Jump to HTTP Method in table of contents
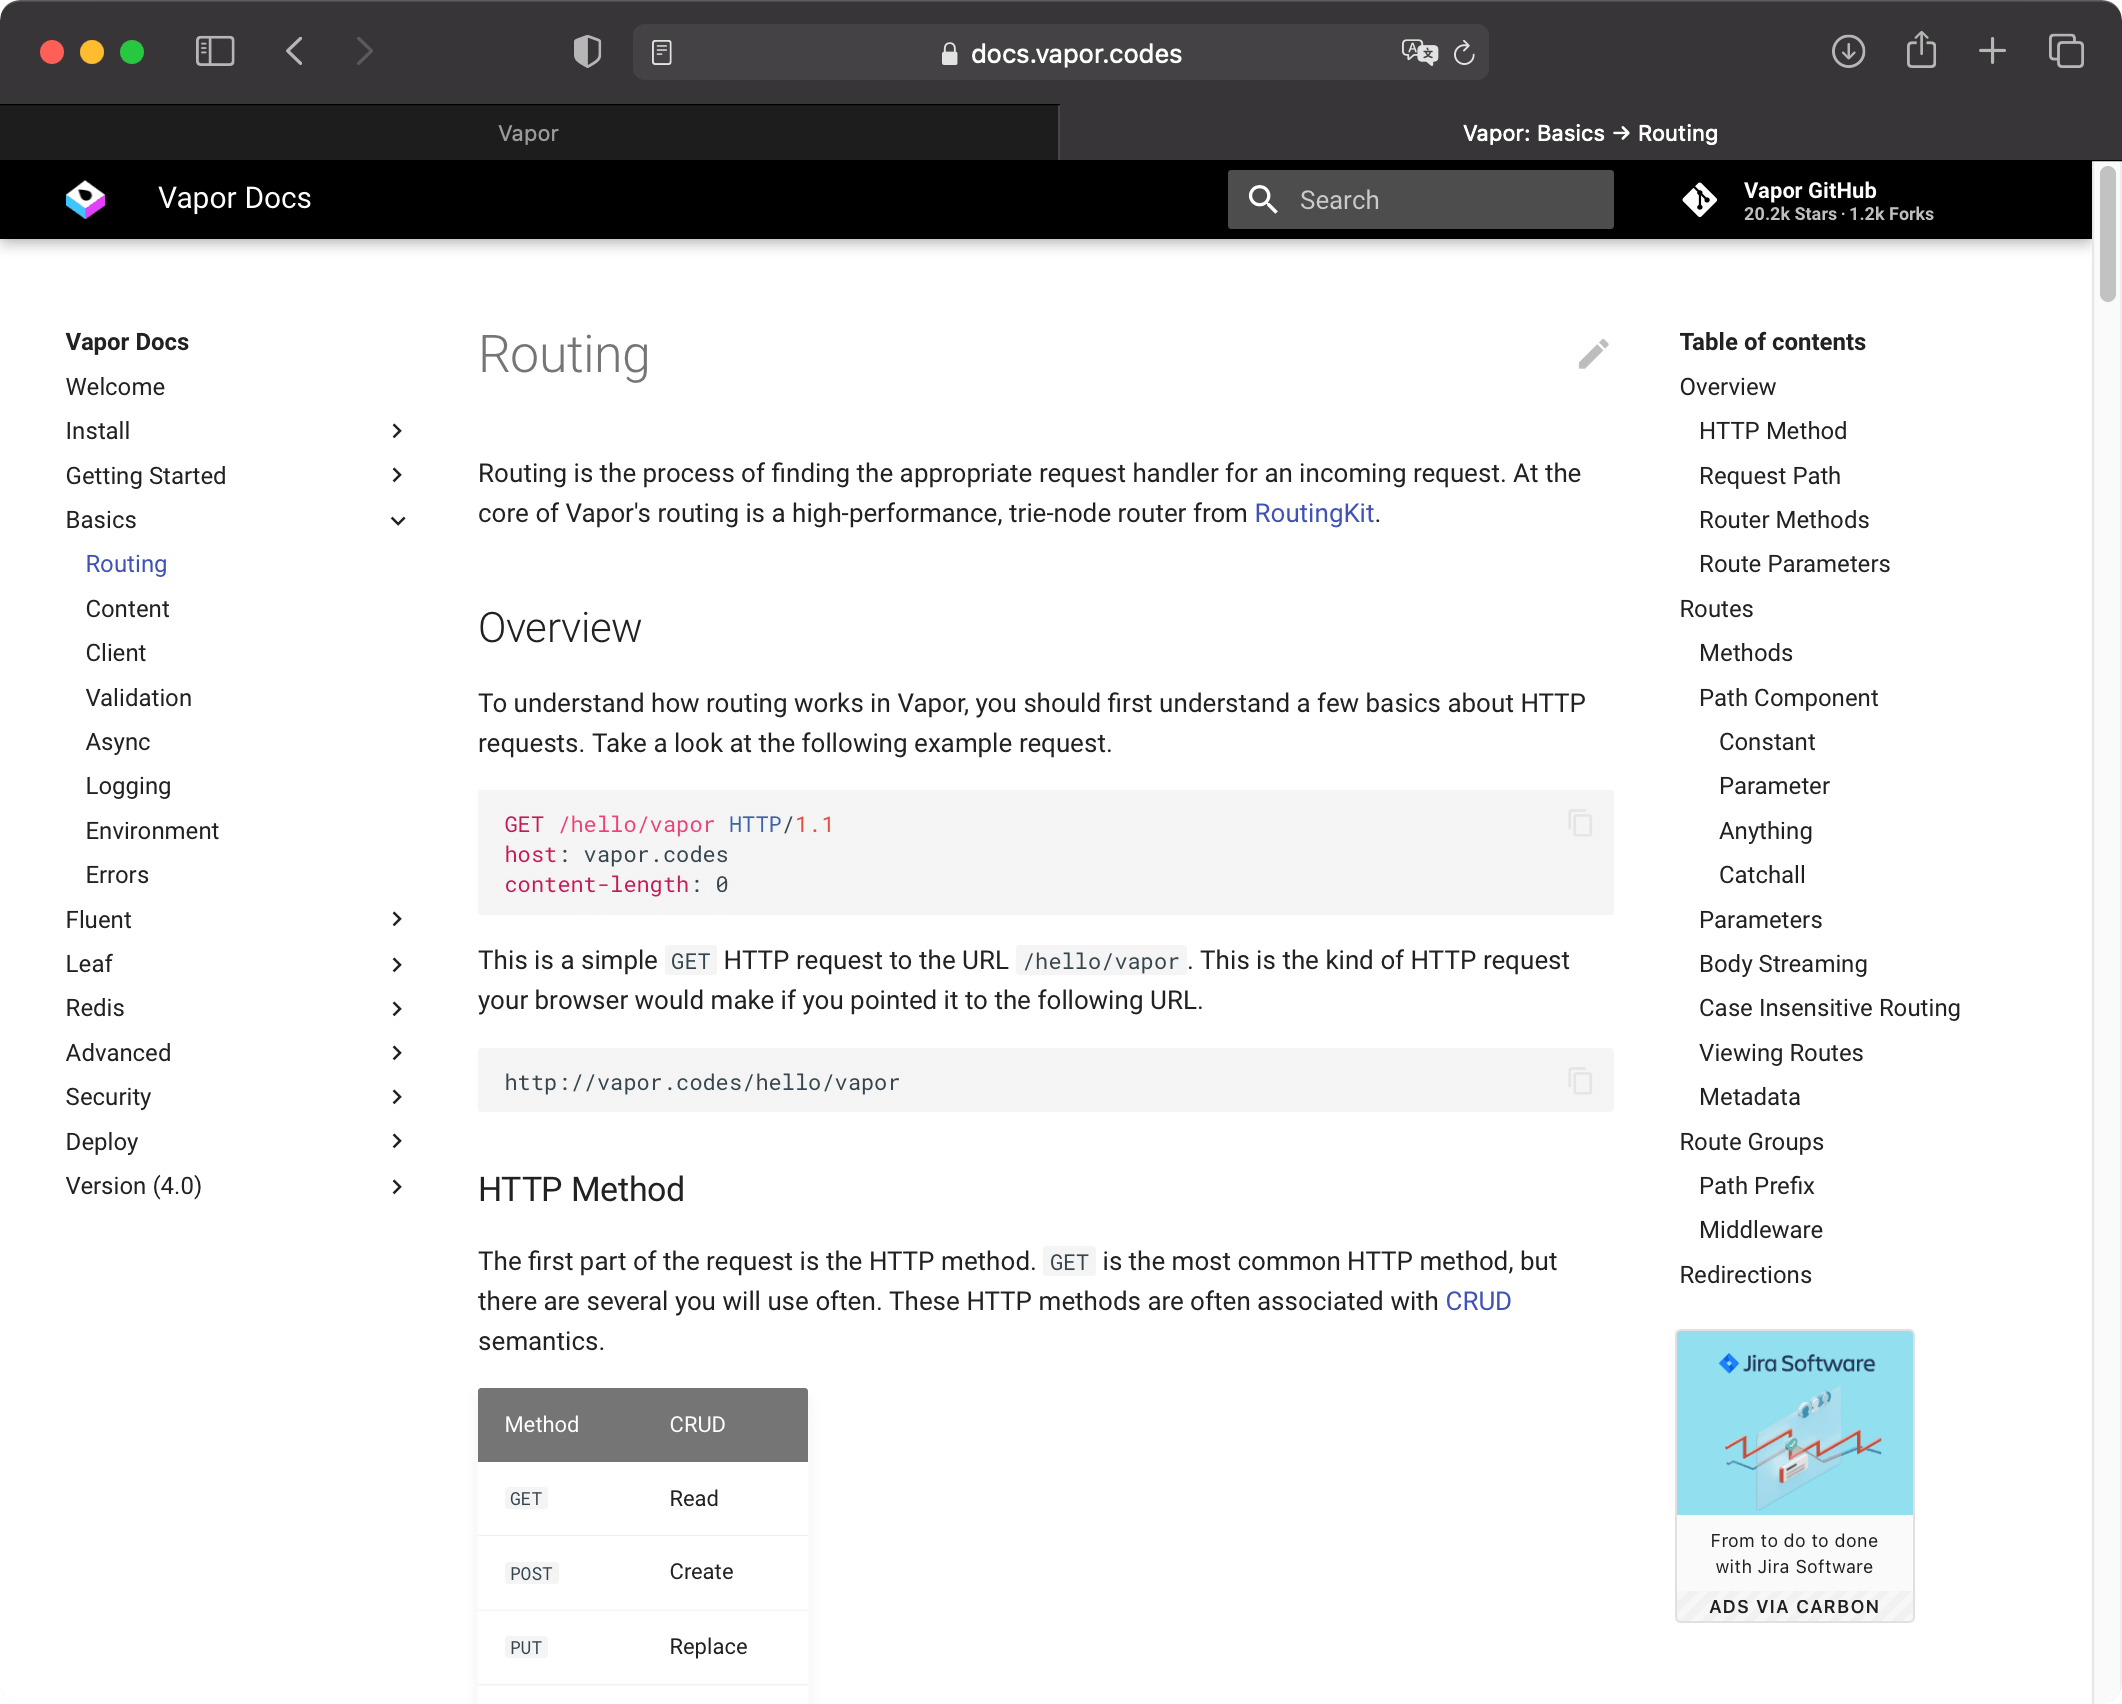 tap(1772, 431)
